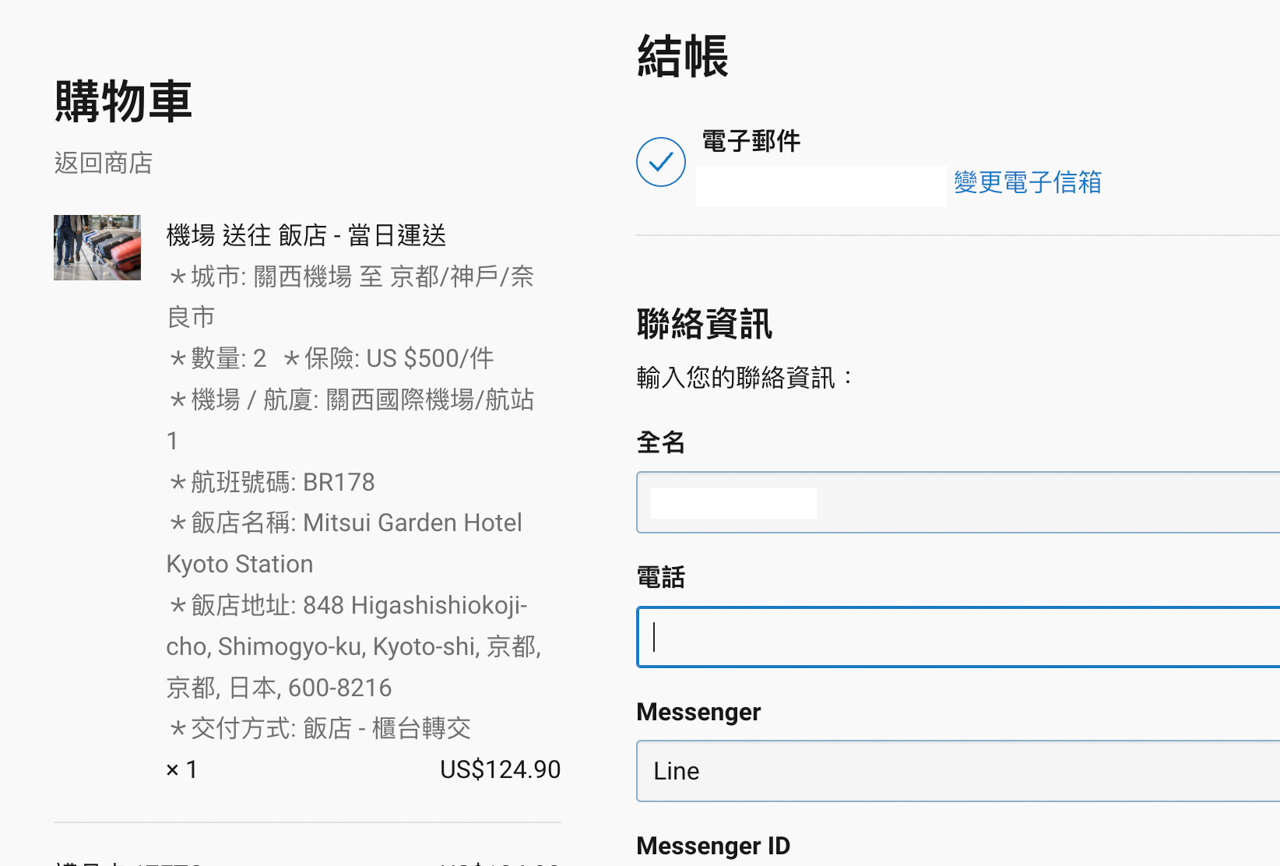The height and width of the screenshot is (866, 1280).
Task: Click the US$124.90 item price
Action: click(500, 770)
